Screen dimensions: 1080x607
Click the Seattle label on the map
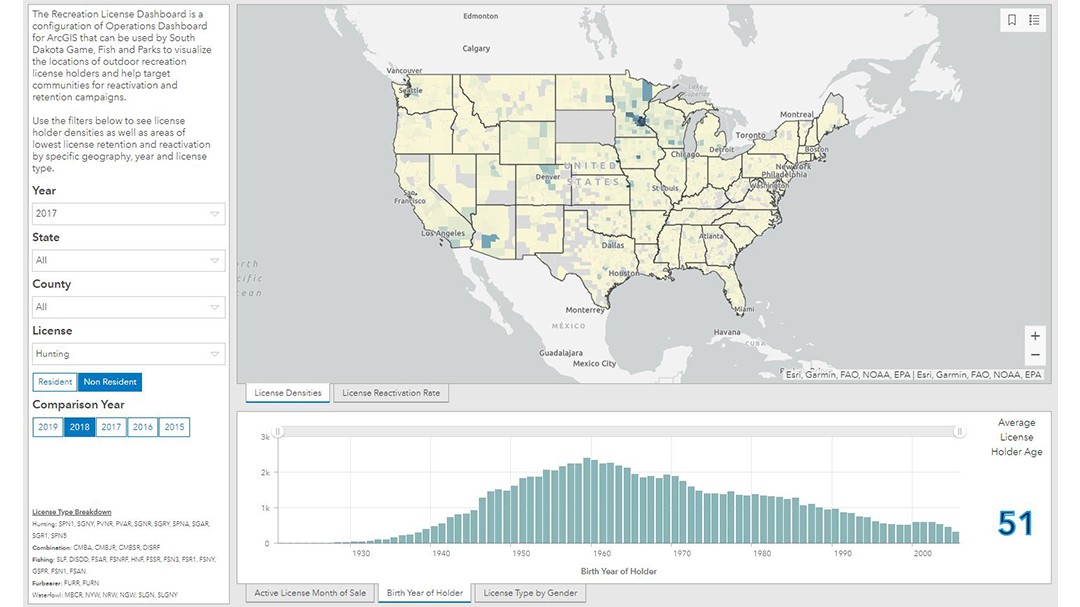[x=411, y=90]
